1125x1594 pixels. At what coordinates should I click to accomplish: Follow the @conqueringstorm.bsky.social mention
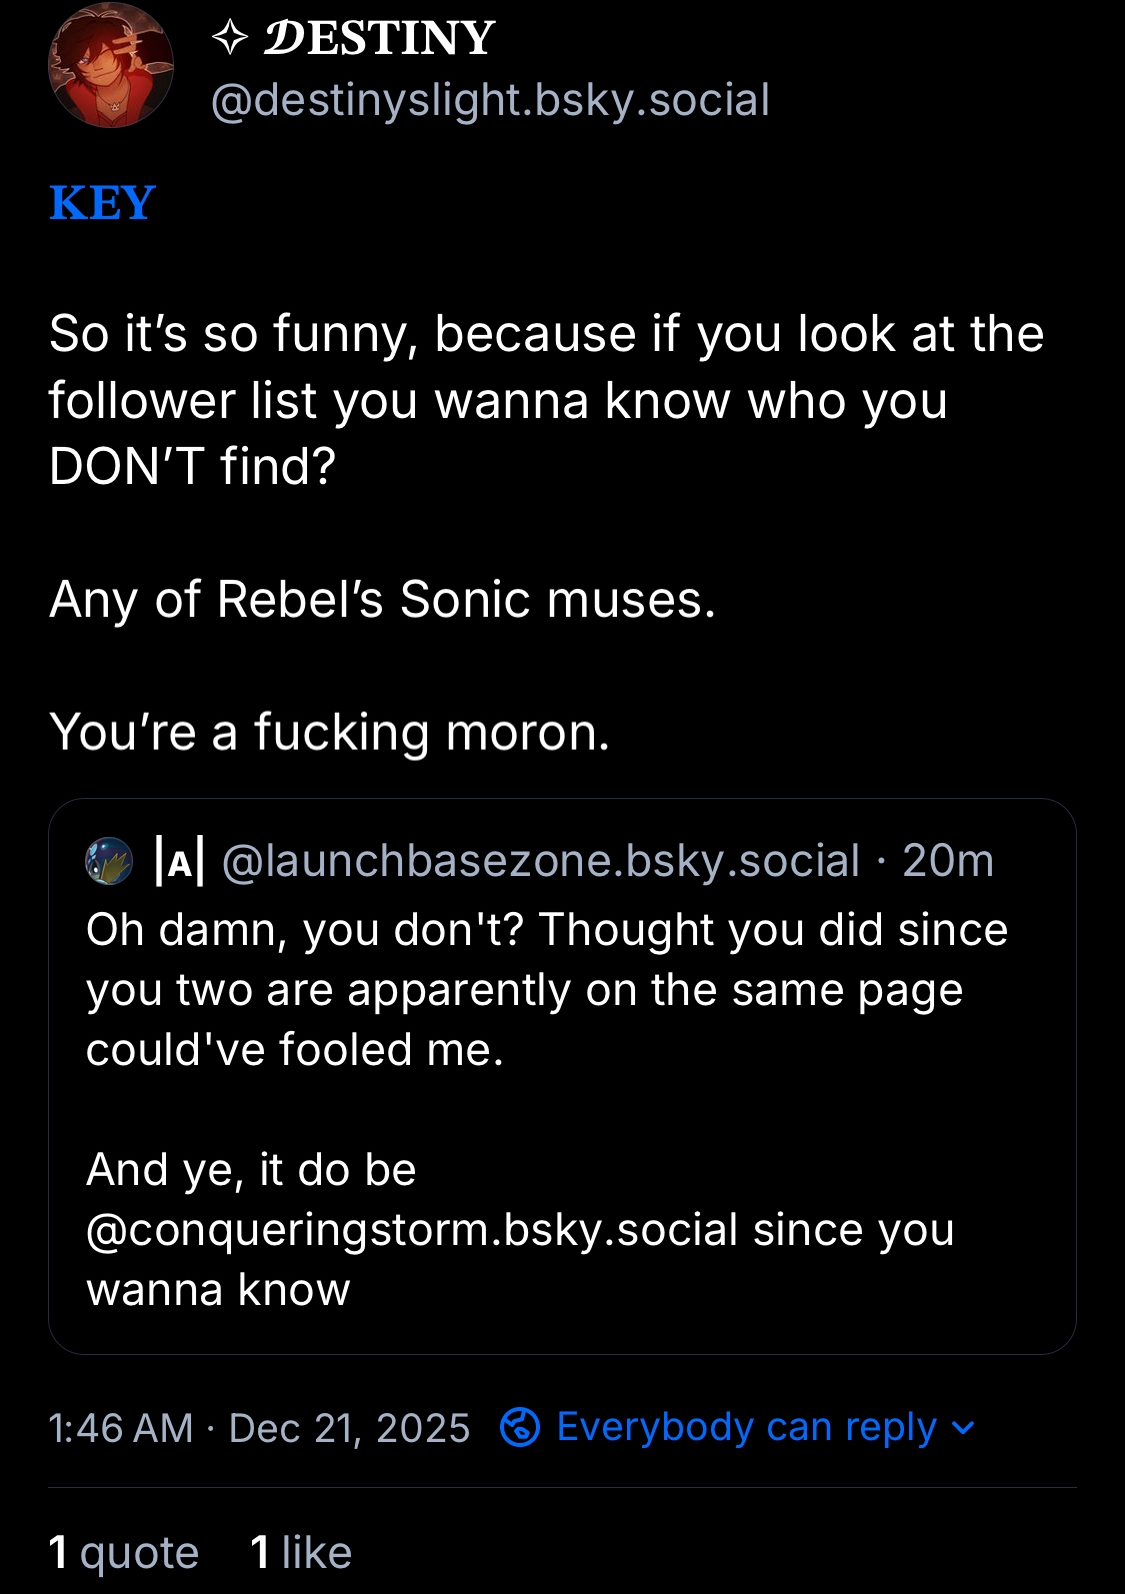pyautogui.click(x=412, y=1230)
